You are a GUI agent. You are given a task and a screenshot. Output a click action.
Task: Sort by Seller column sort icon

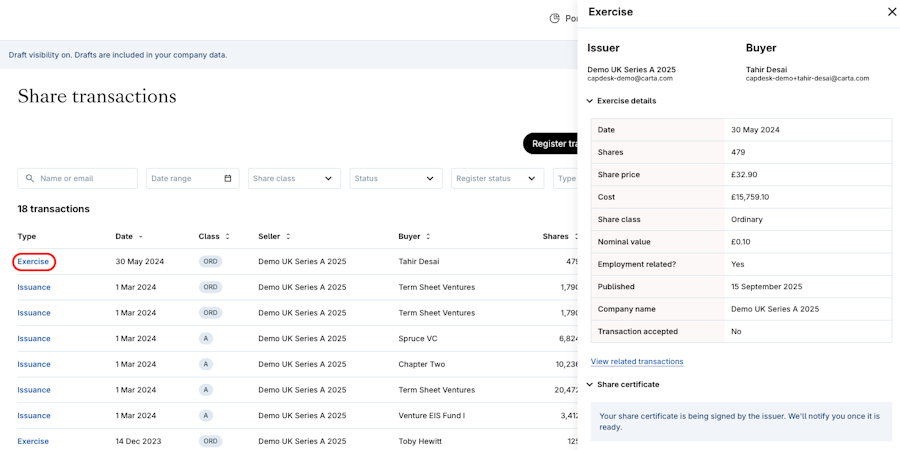(288, 237)
